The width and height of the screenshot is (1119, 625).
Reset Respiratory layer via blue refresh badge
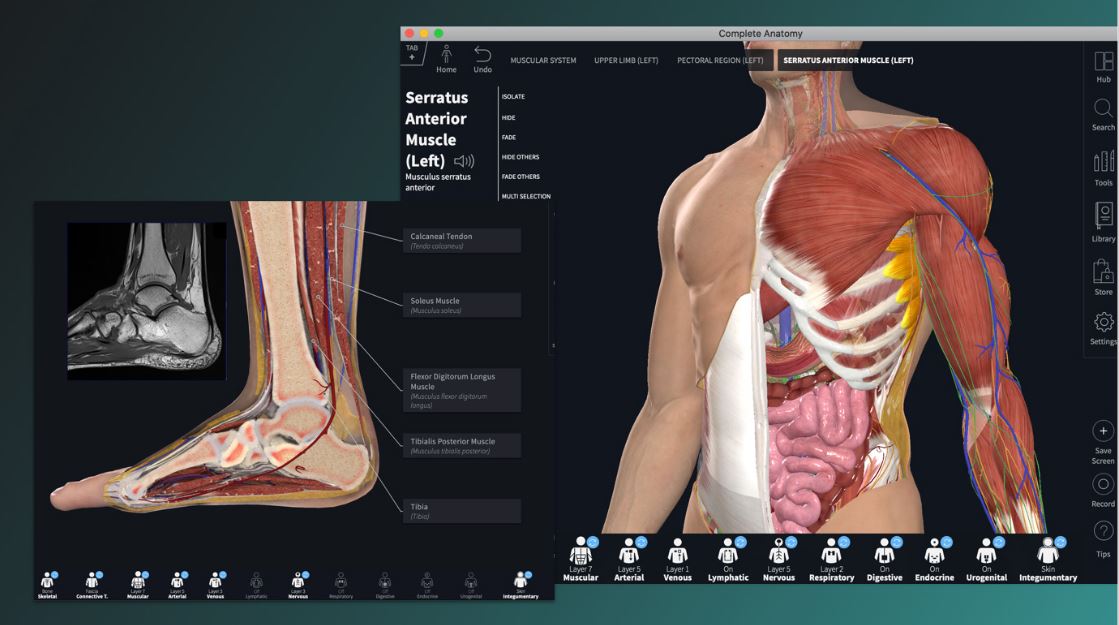tap(844, 542)
